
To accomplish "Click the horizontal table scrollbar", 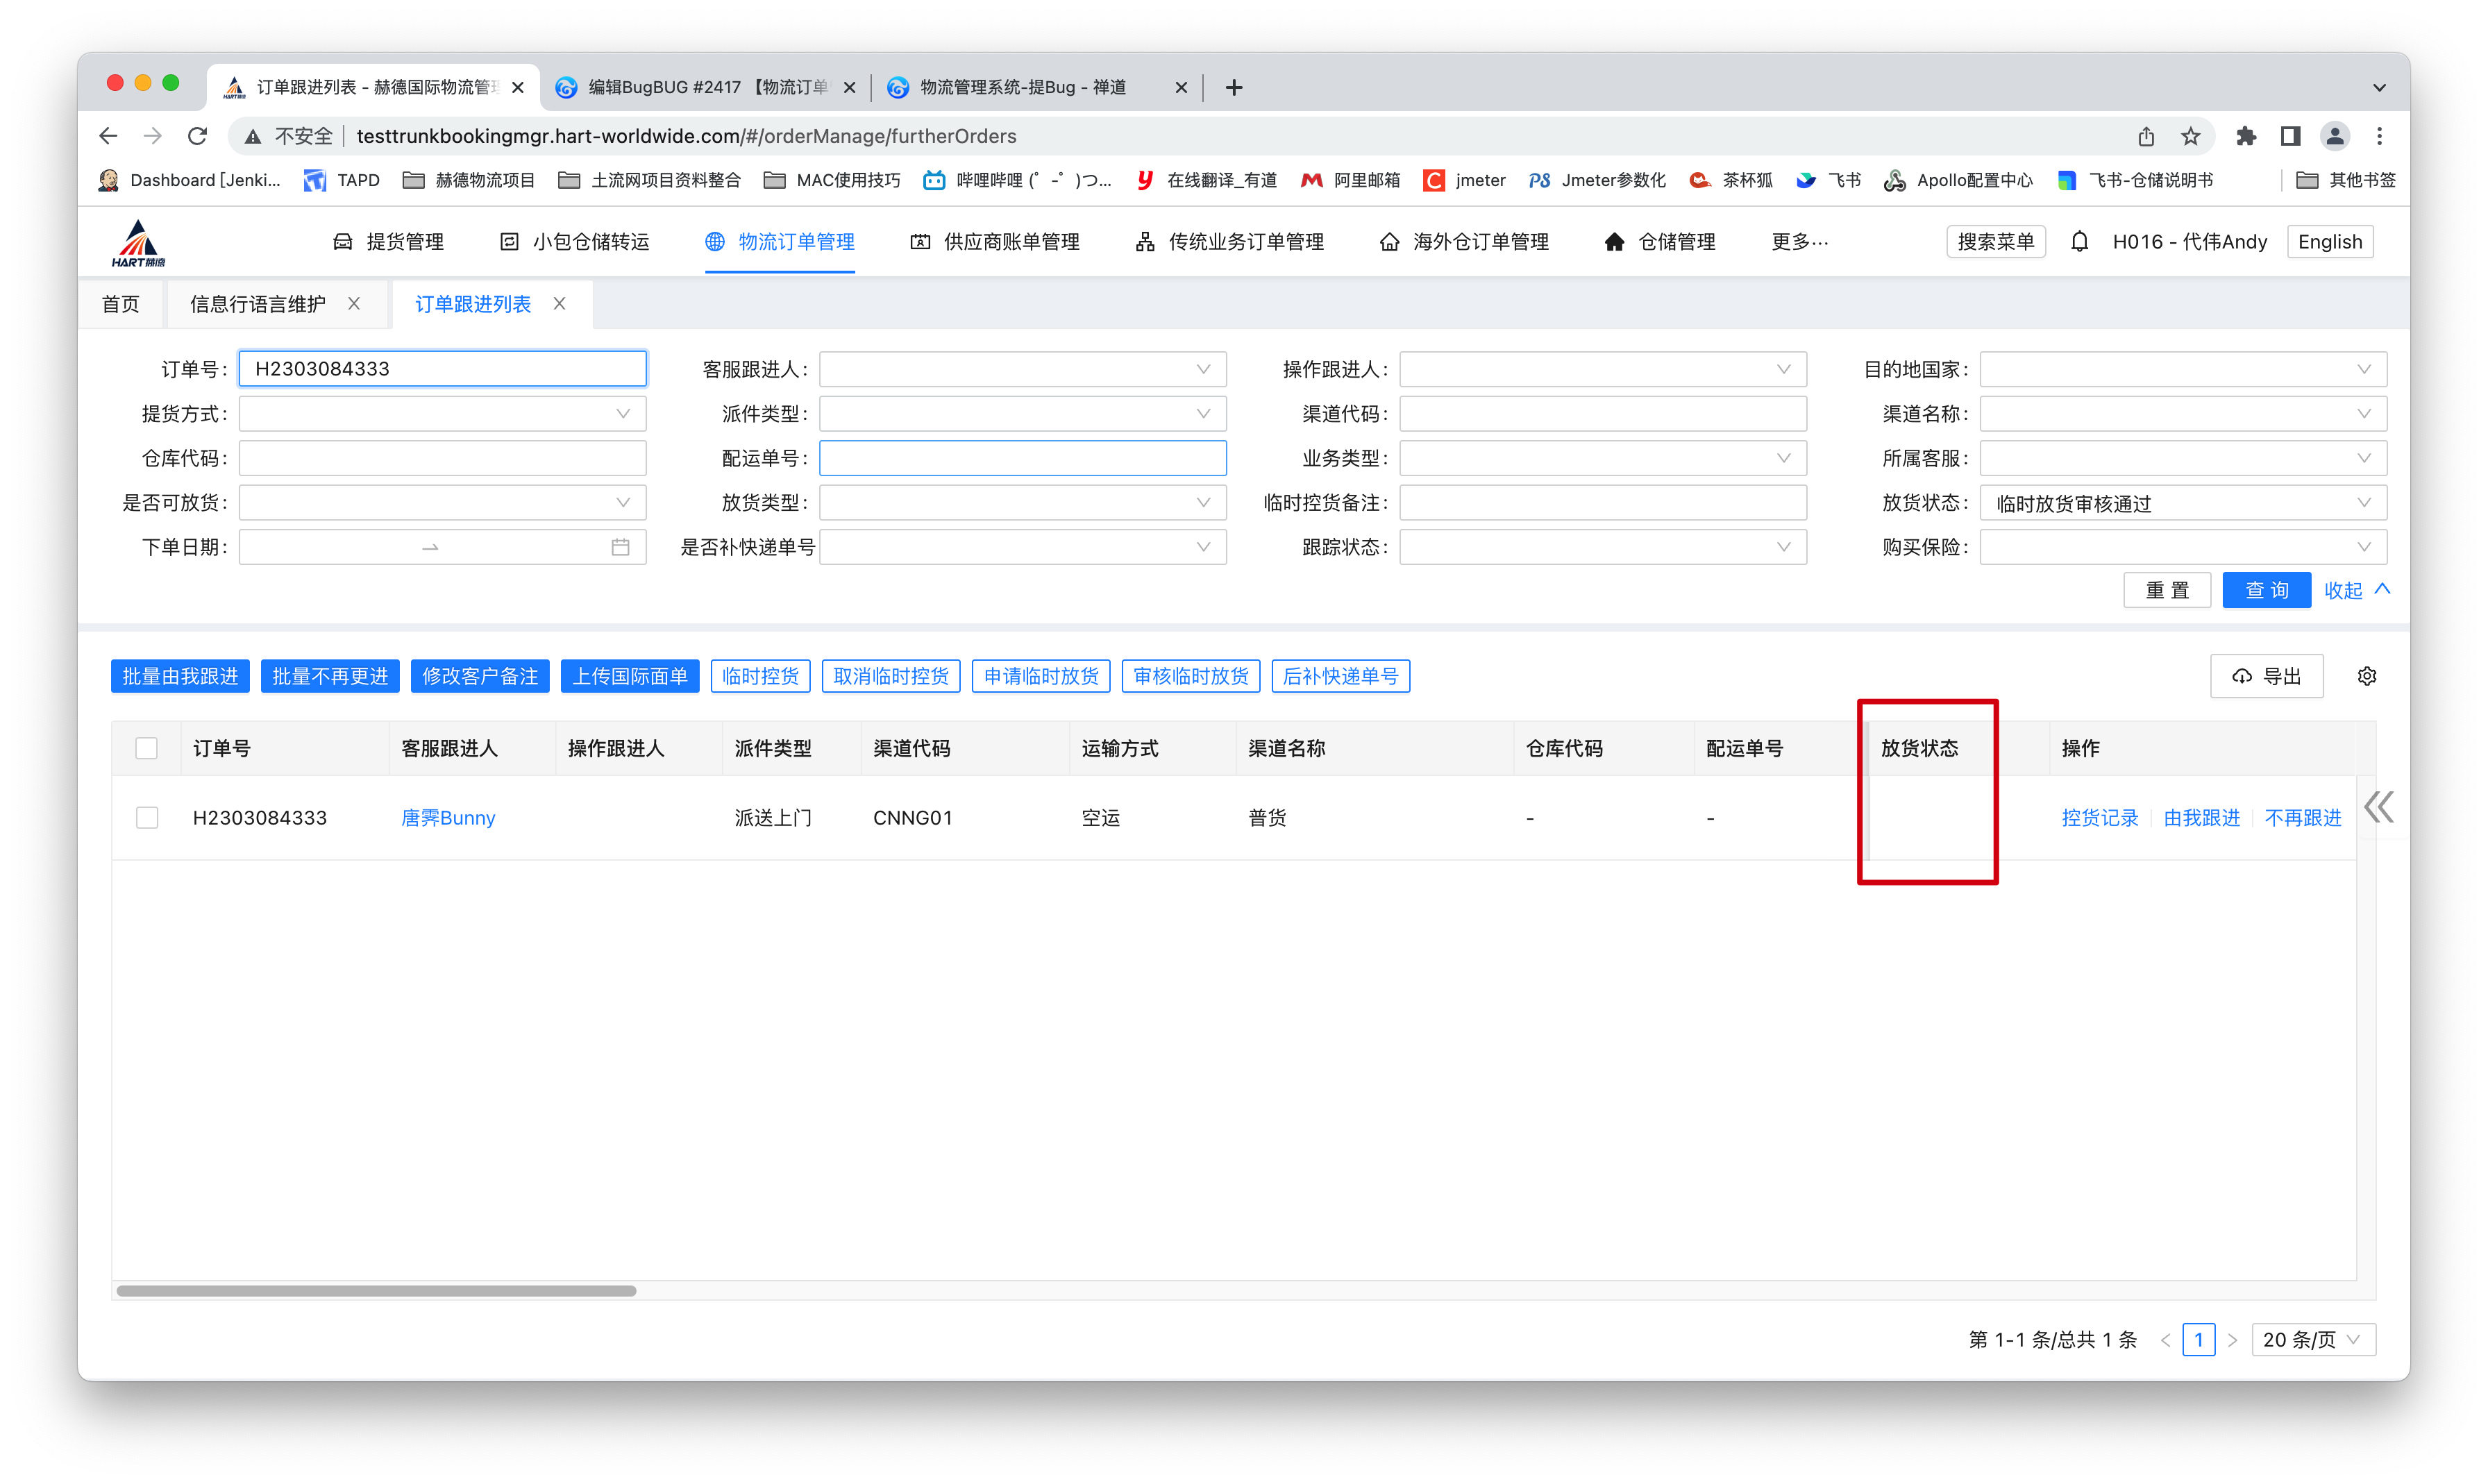I will (376, 1291).
